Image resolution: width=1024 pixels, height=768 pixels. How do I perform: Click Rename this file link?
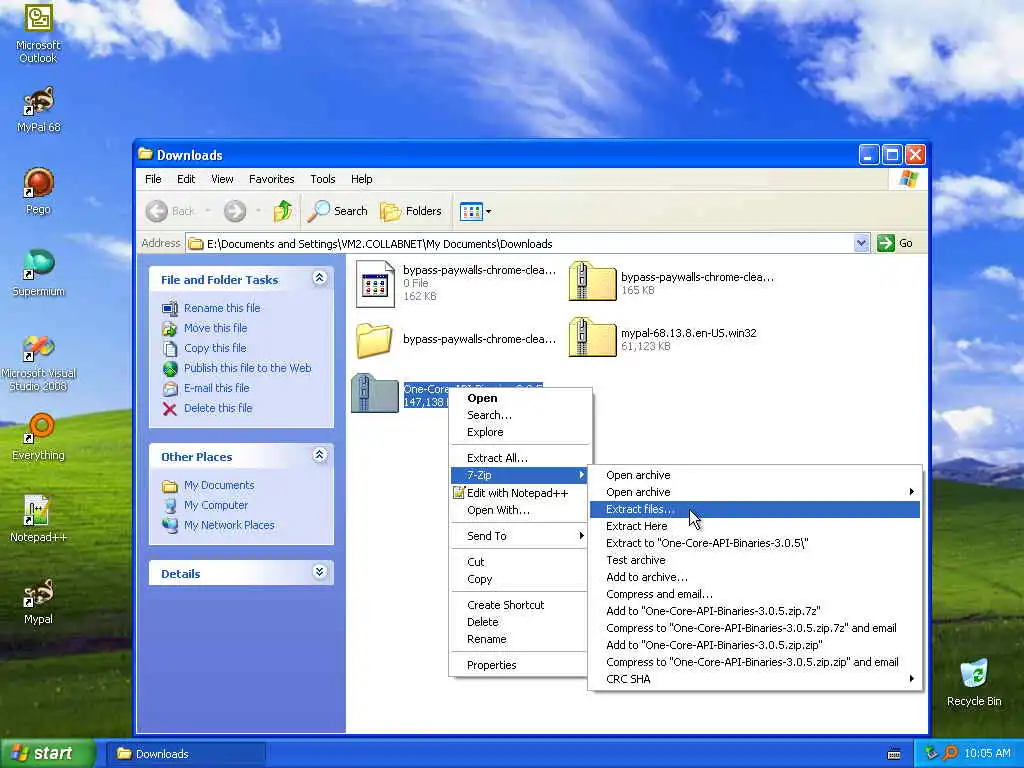pyautogui.click(x=222, y=308)
